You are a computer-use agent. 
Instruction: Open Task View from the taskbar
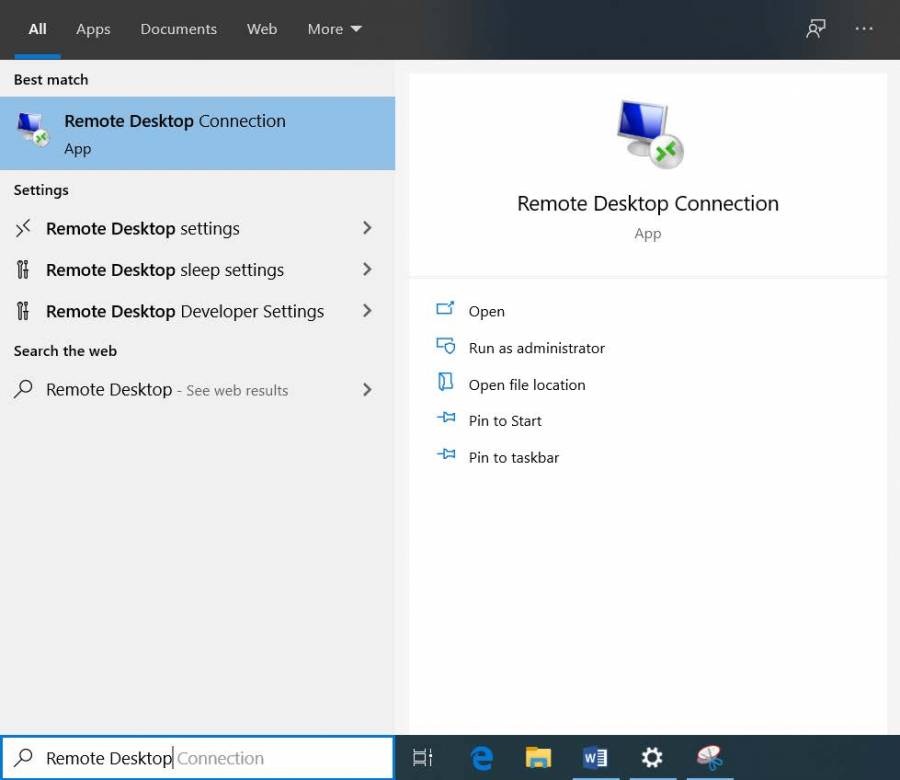(x=423, y=757)
